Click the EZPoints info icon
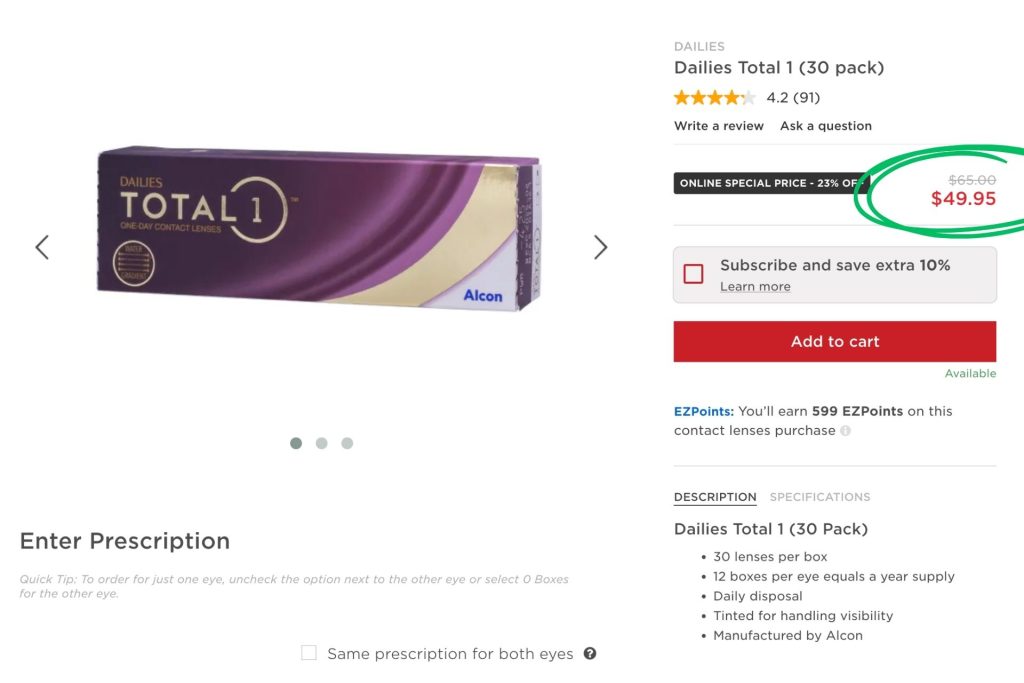Viewport: 1024px width, 683px height. [845, 430]
